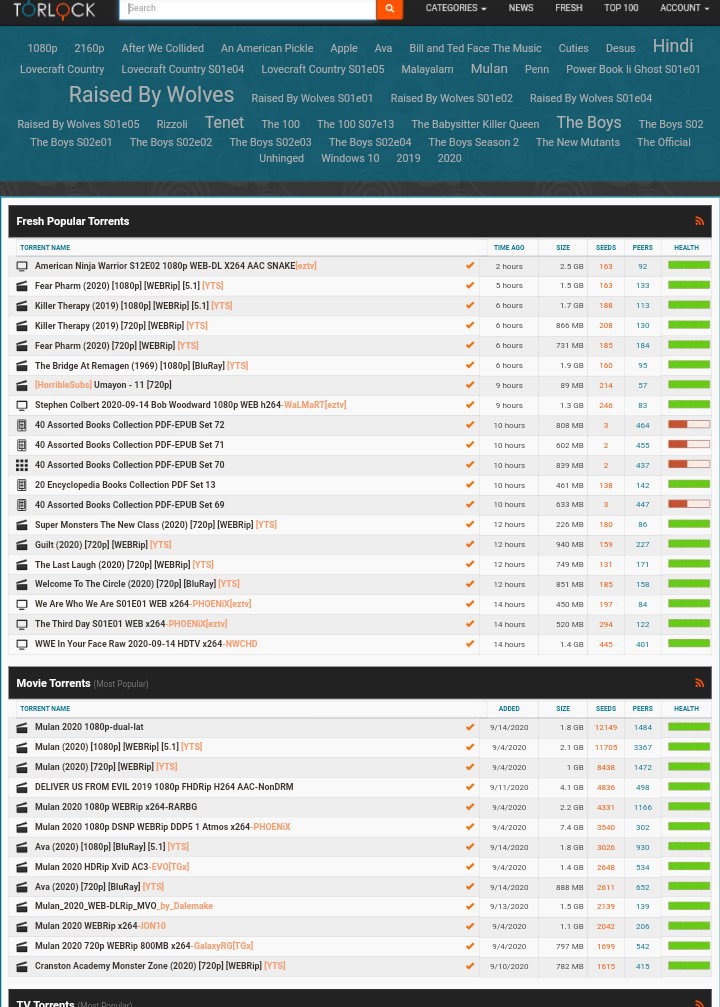Open Super Monsters The New Class torrent
The width and height of the screenshot is (720, 1007).
point(155,525)
